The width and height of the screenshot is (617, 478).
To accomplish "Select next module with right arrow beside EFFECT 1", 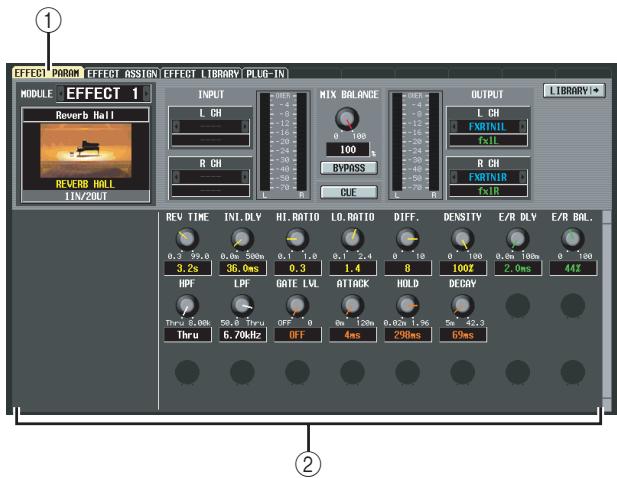I will pyautogui.click(x=146, y=94).
